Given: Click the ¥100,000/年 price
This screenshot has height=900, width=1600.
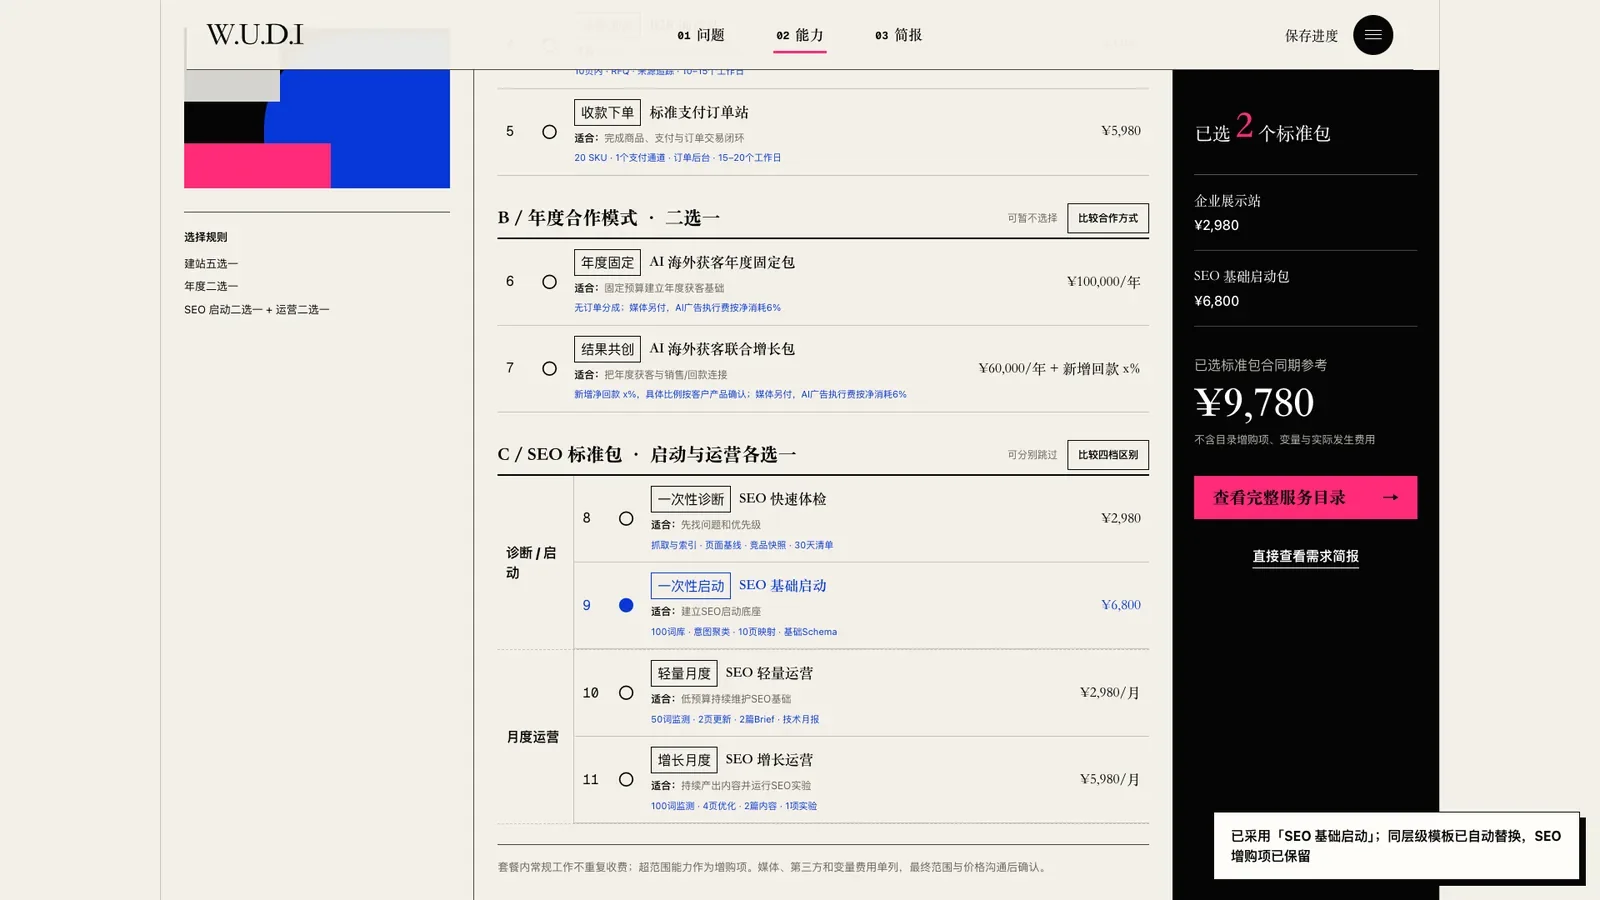Looking at the screenshot, I should [x=1103, y=282].
